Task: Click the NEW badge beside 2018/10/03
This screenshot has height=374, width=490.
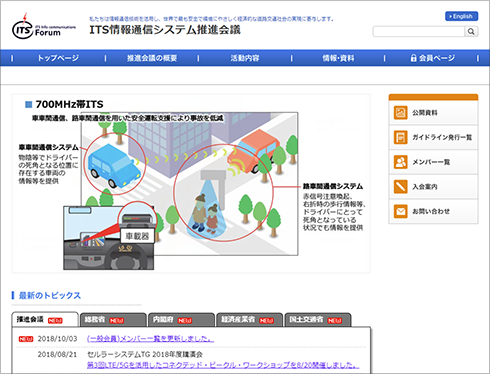Action: (26, 339)
